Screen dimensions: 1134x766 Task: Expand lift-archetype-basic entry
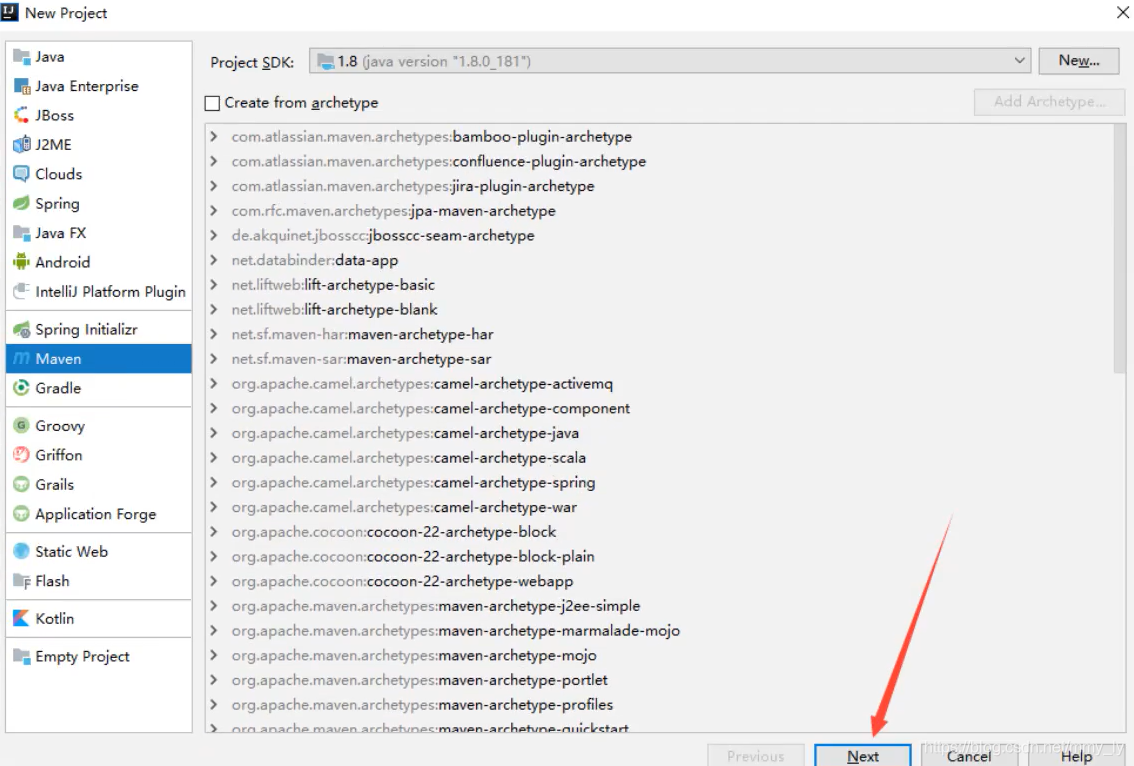point(213,284)
